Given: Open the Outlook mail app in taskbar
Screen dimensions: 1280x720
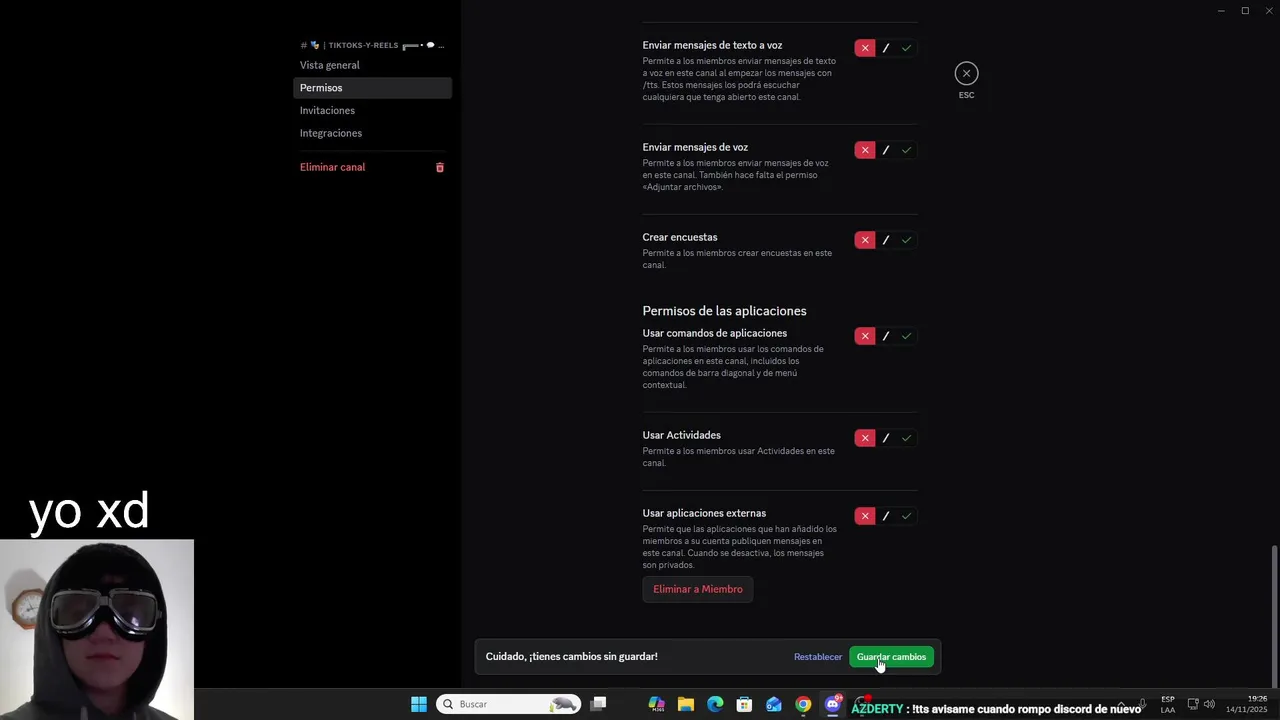Looking at the screenshot, I should pos(774,704).
